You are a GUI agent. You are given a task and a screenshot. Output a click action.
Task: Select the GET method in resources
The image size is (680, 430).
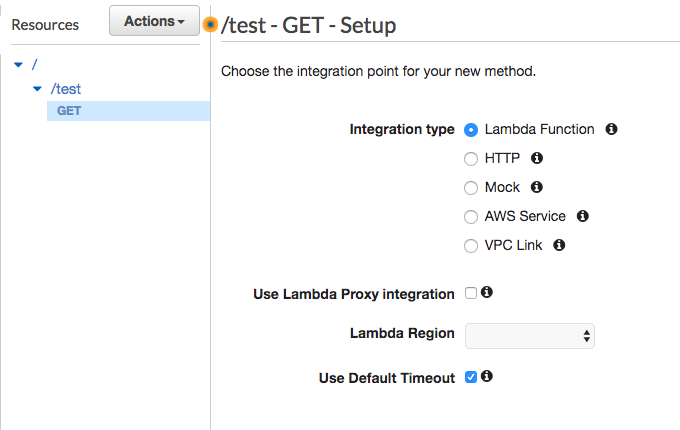69,111
